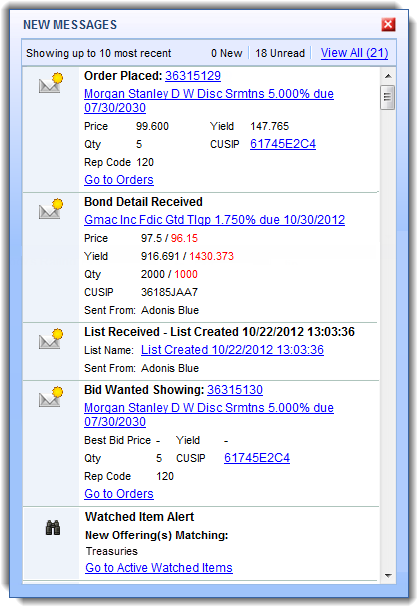
Task: Open CUSIP 61745E2C4 link under Bid Wanted Showing
Action: pos(257,458)
